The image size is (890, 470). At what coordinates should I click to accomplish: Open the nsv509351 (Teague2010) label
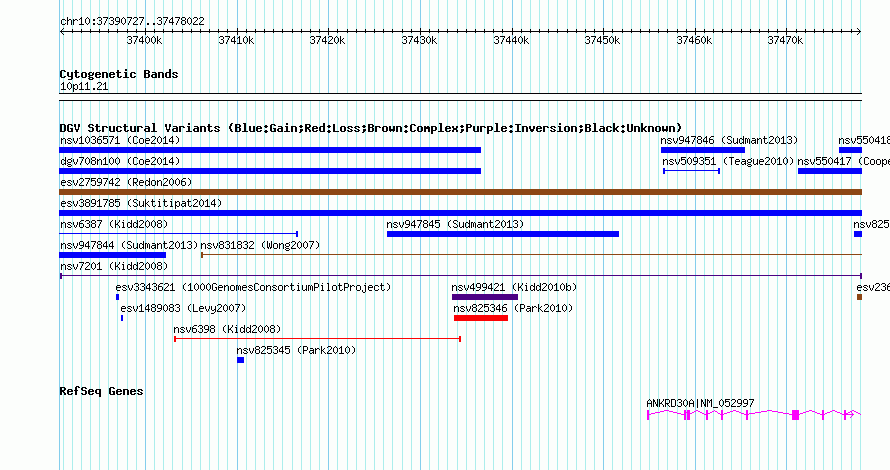click(x=728, y=161)
